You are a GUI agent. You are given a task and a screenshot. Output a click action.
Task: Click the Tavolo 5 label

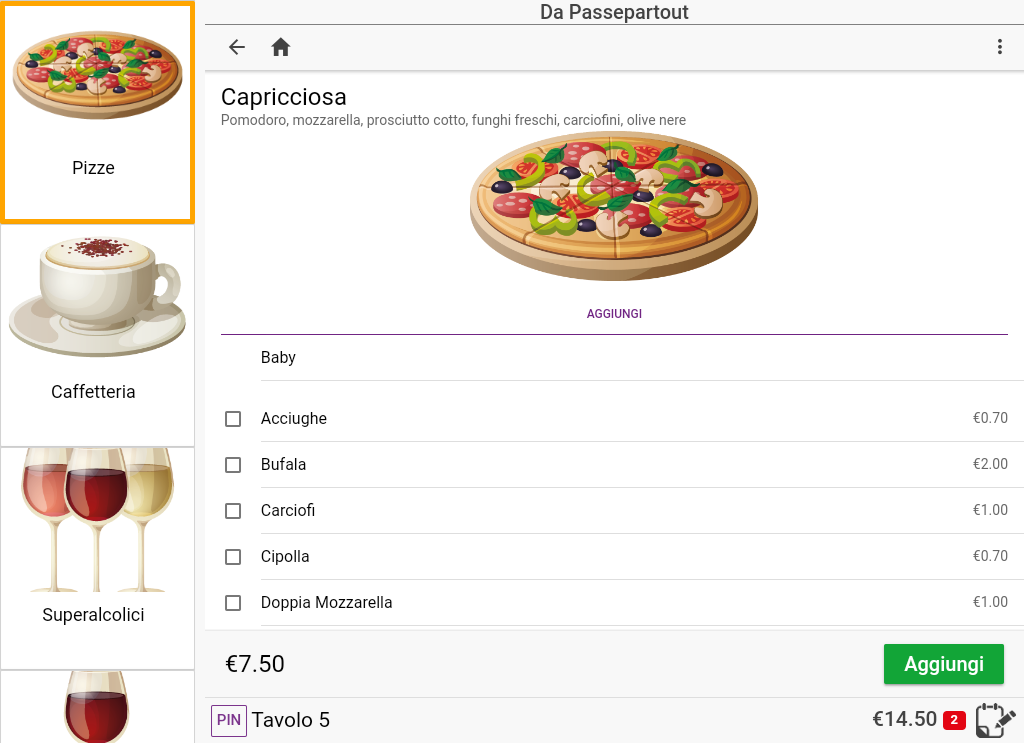tap(291, 720)
